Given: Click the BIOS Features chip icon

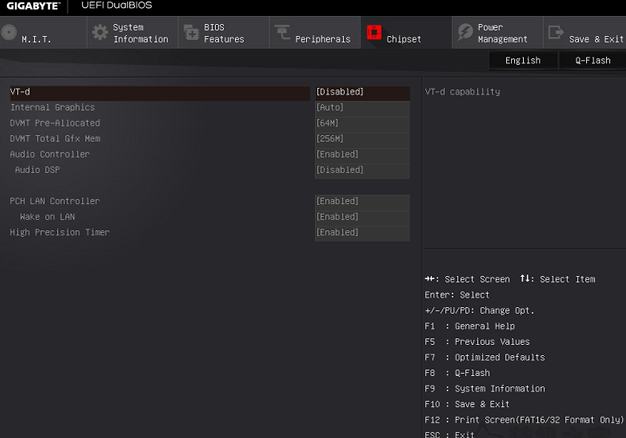Looking at the screenshot, I should point(191,32).
